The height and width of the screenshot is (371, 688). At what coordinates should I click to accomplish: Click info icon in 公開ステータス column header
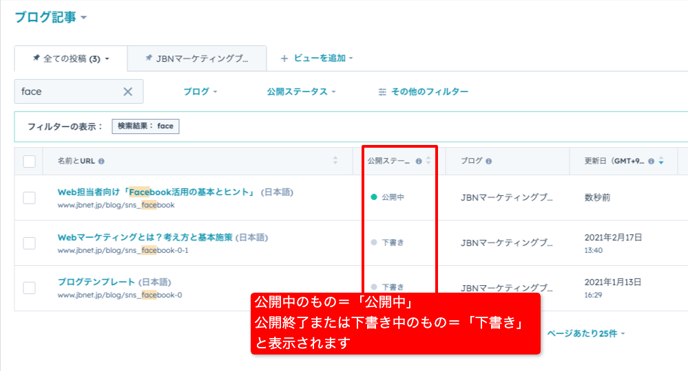coord(419,161)
